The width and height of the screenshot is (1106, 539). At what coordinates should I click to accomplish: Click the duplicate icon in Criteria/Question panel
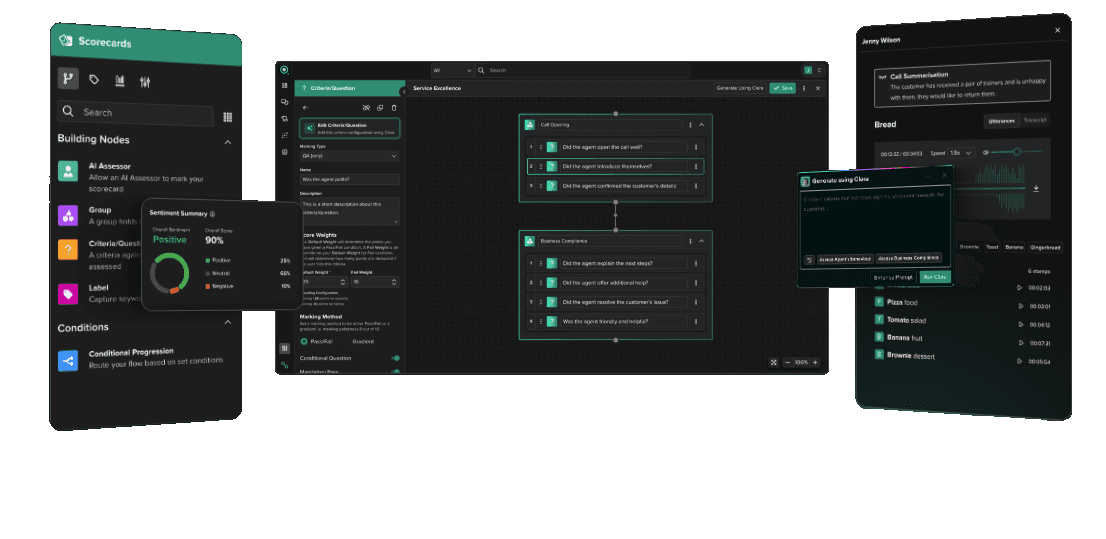(380, 108)
